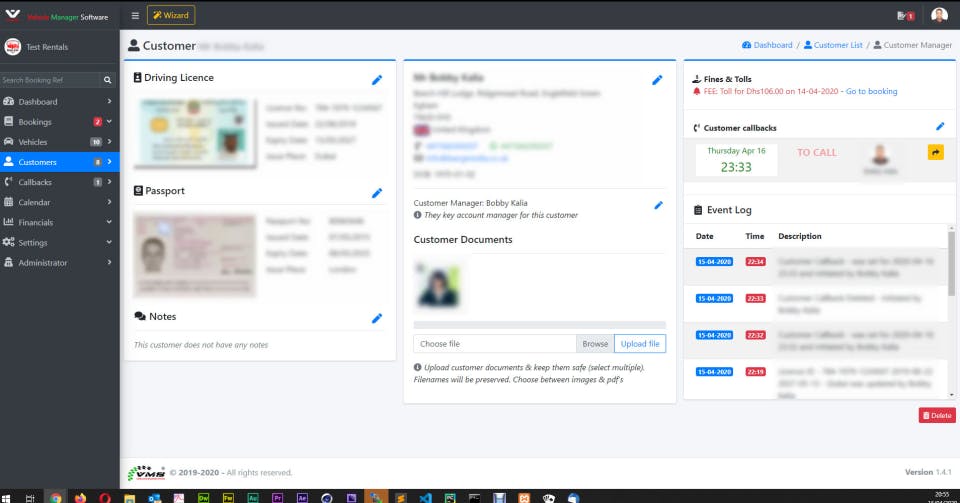Open the driving licence image thumbnail
The image size is (960, 503).
pos(195,133)
